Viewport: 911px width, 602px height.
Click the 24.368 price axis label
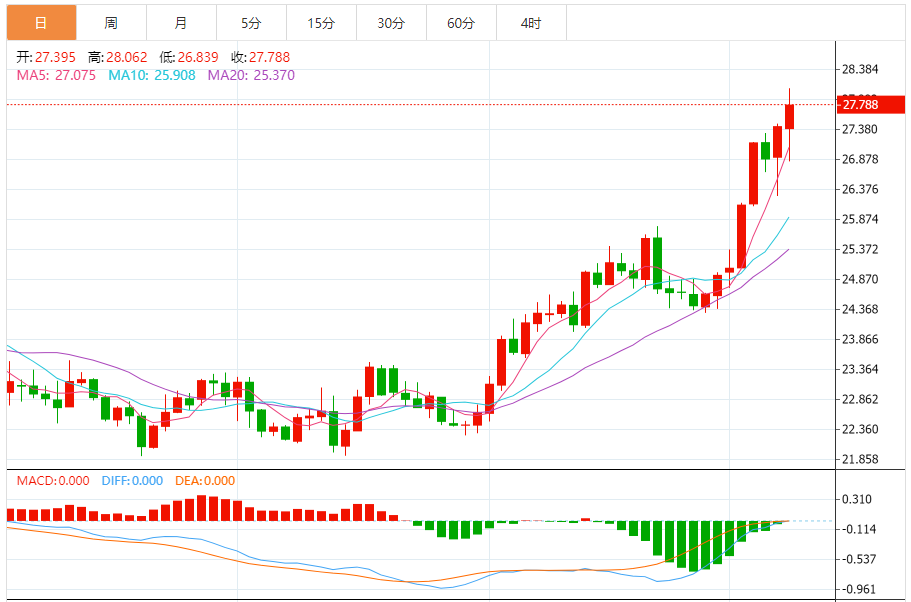click(x=860, y=309)
